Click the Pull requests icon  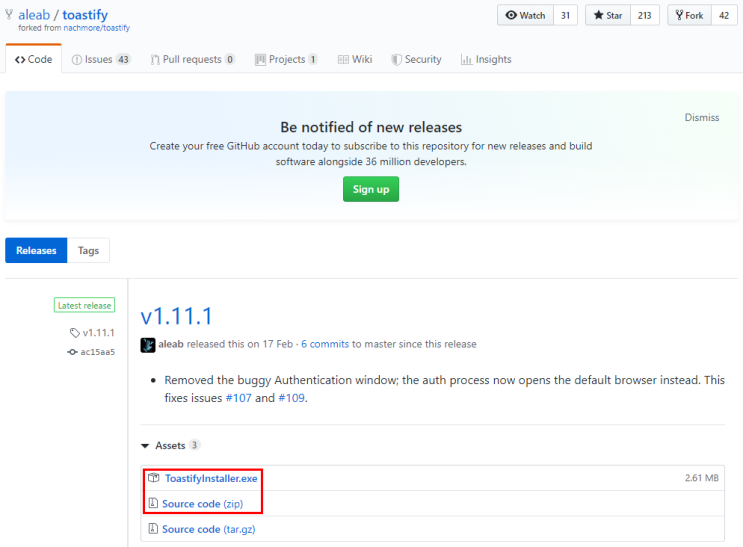coord(155,60)
